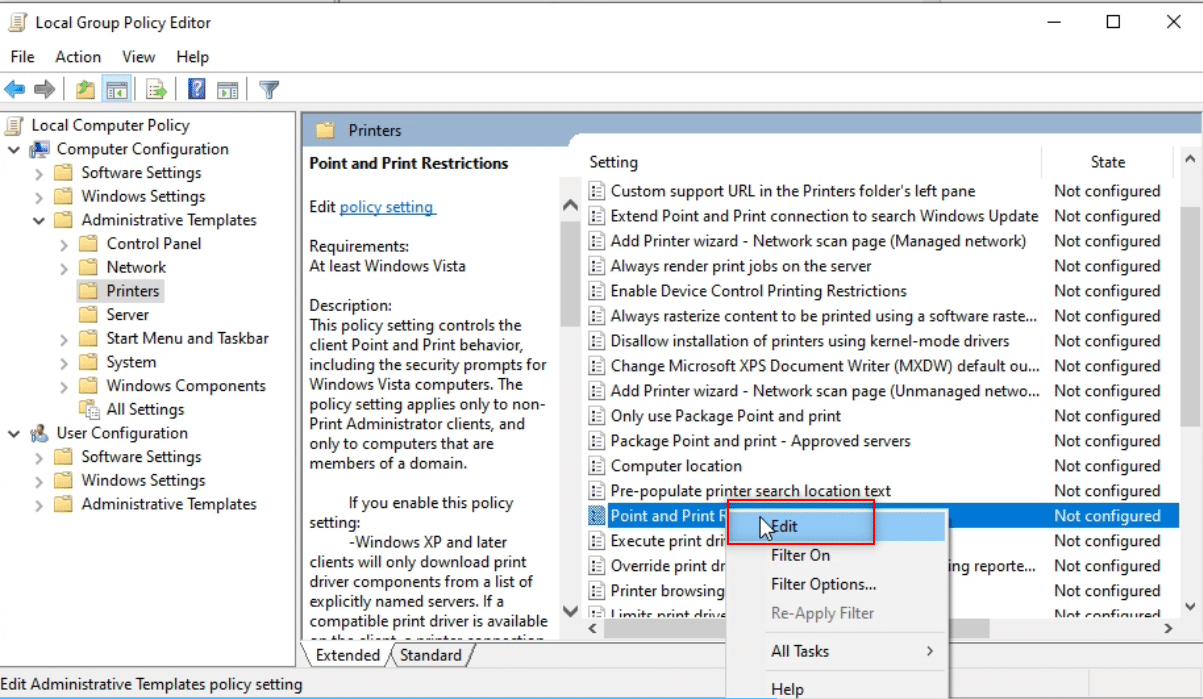Image resolution: width=1203 pixels, height=699 pixels.
Task: Toggle the Show/Hide console tree icon
Action: click(115, 90)
